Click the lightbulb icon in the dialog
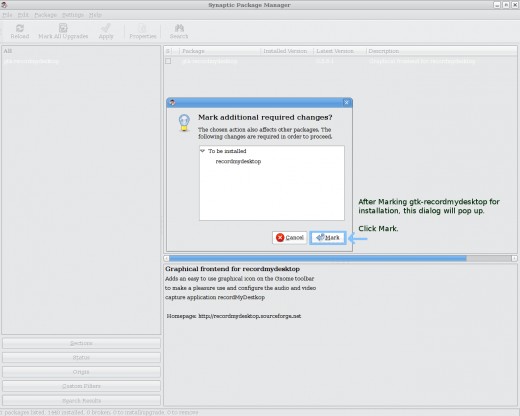Screen dimensions: 520x416 click(184, 123)
